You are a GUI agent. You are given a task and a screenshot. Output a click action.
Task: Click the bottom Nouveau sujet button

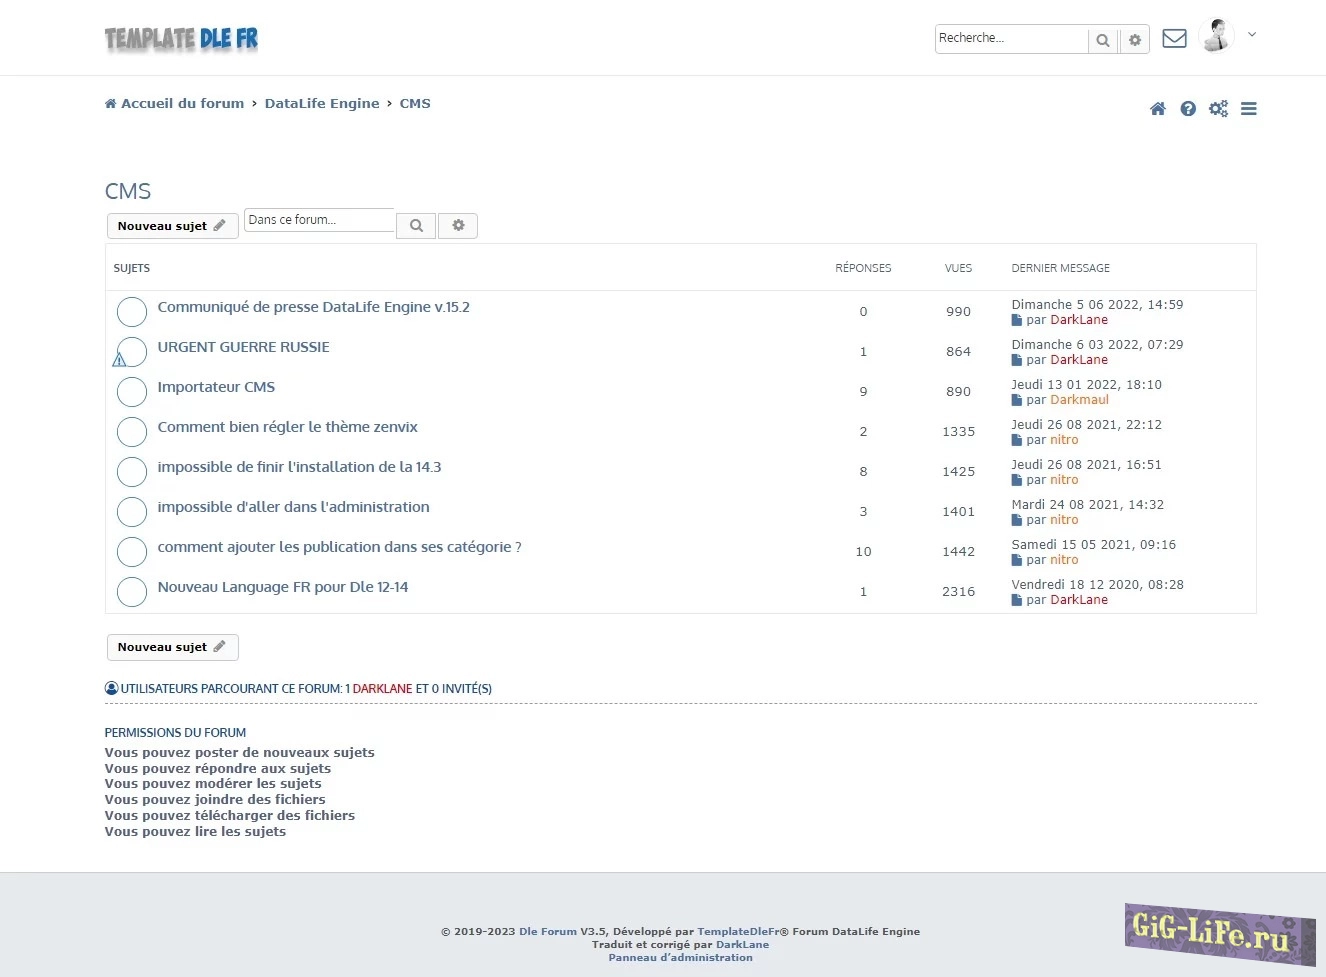[172, 647]
